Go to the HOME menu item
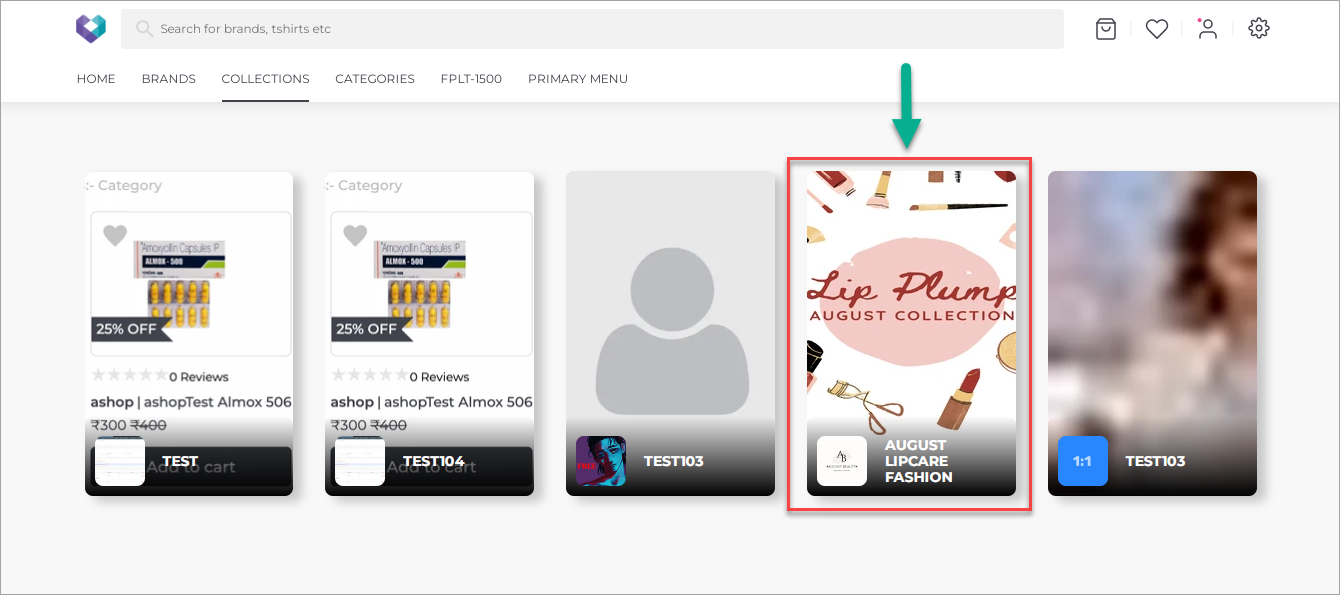The height and width of the screenshot is (595, 1340). pyautogui.click(x=96, y=79)
